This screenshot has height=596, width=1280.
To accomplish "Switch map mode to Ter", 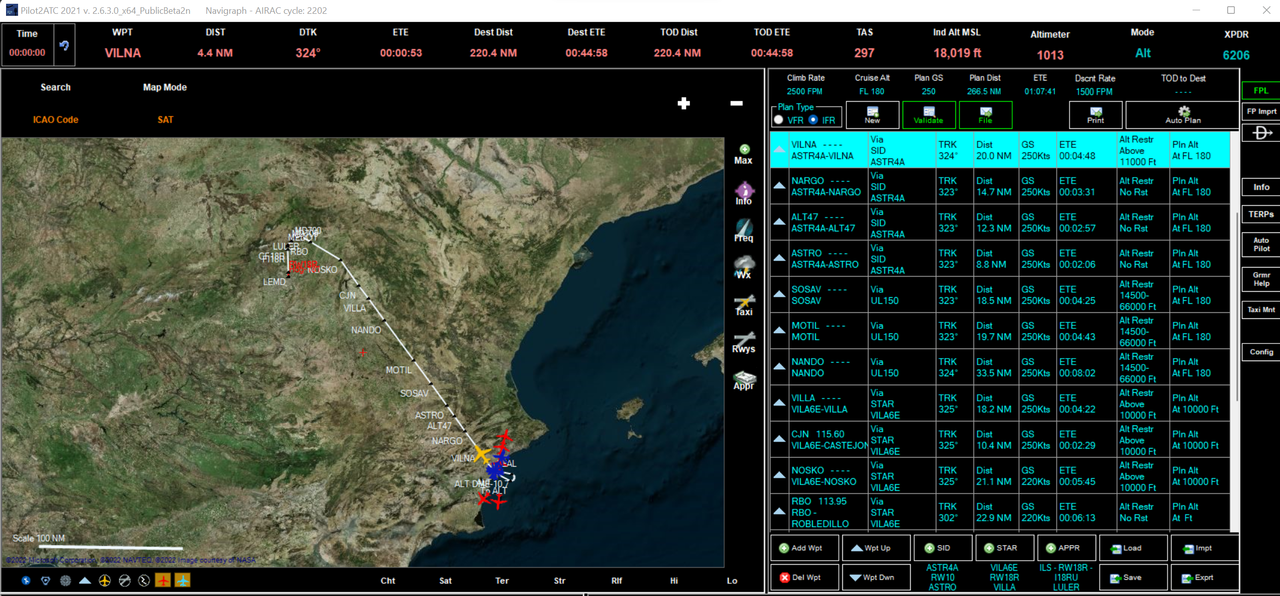I will [502, 580].
